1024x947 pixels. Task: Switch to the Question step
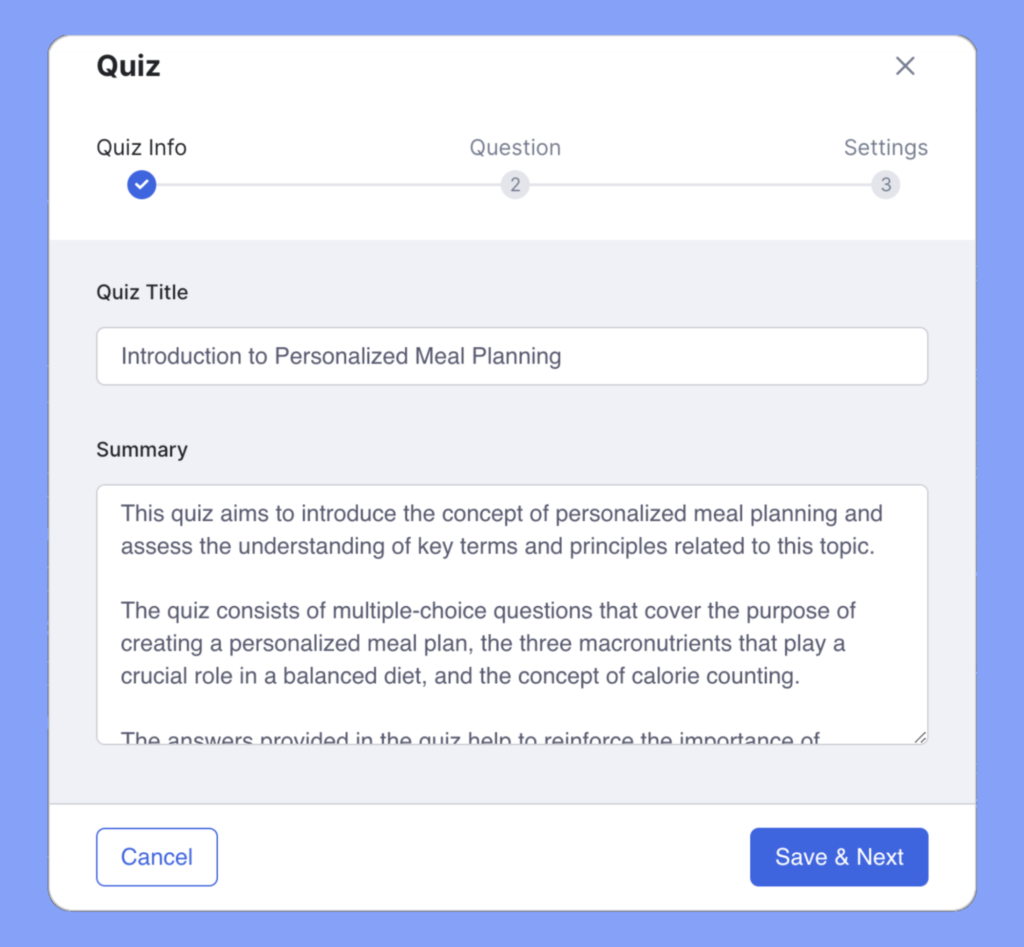tap(515, 147)
